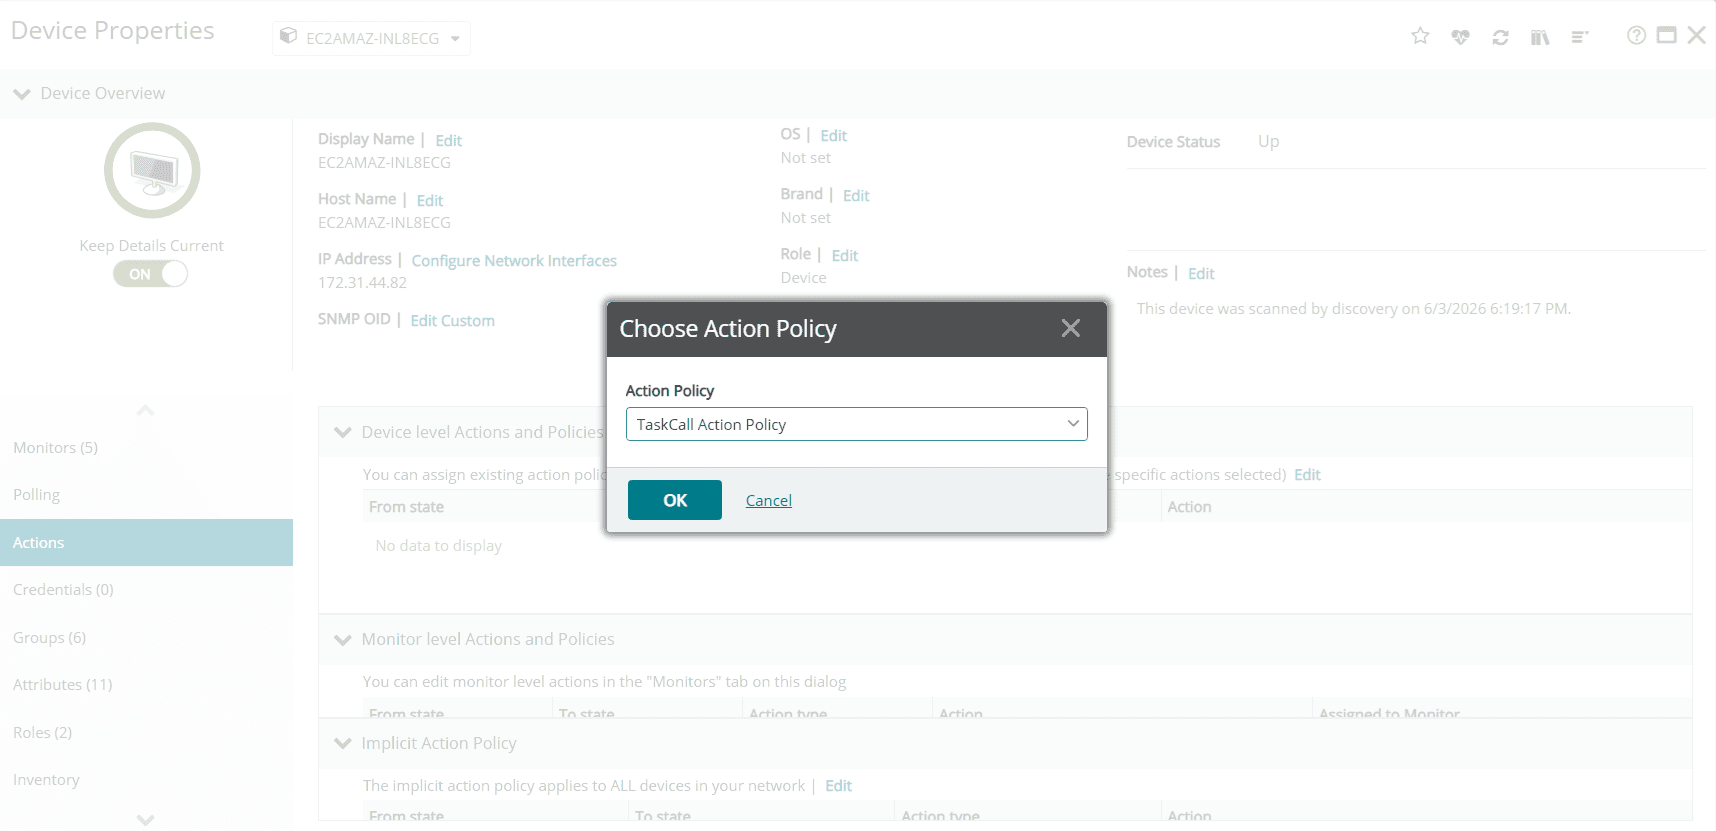Edit the device Notes
The height and width of the screenshot is (831, 1716).
pyautogui.click(x=1201, y=273)
